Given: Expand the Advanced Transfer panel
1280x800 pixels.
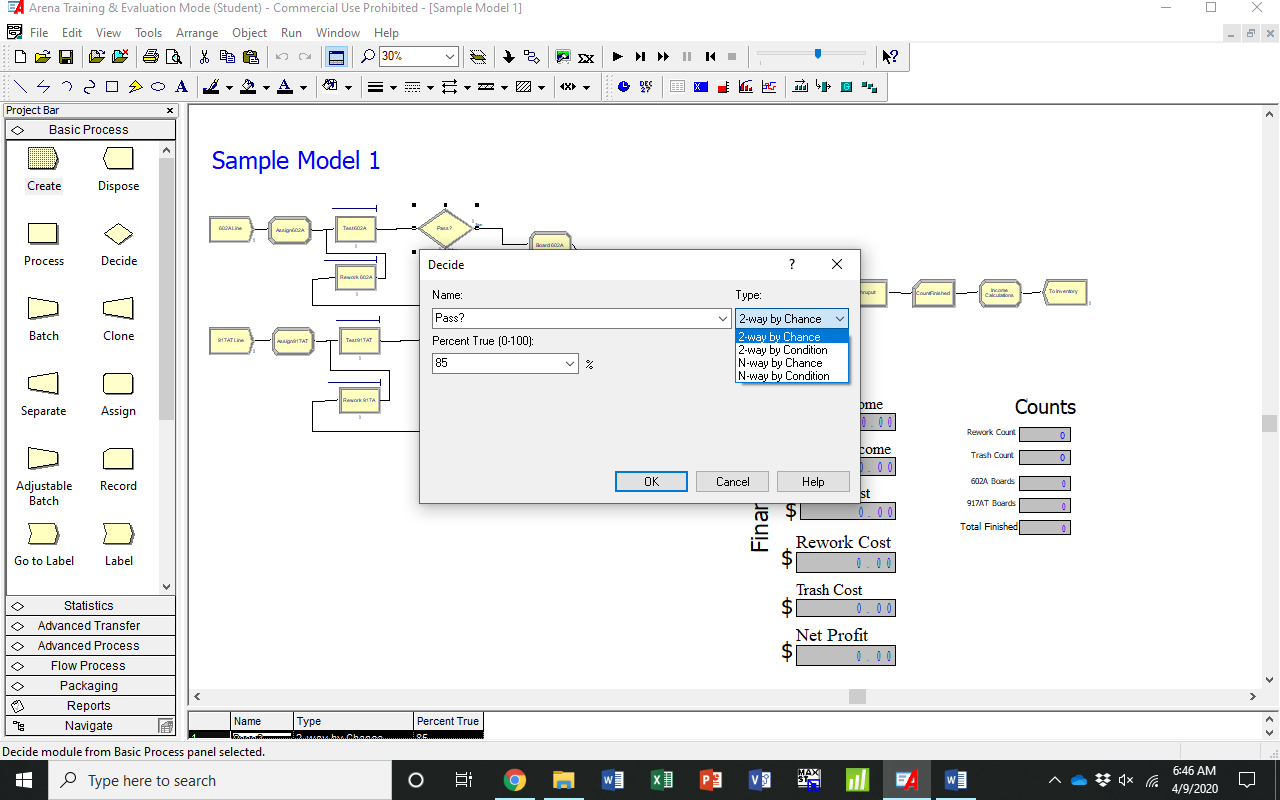Looking at the screenshot, I should [90, 625].
